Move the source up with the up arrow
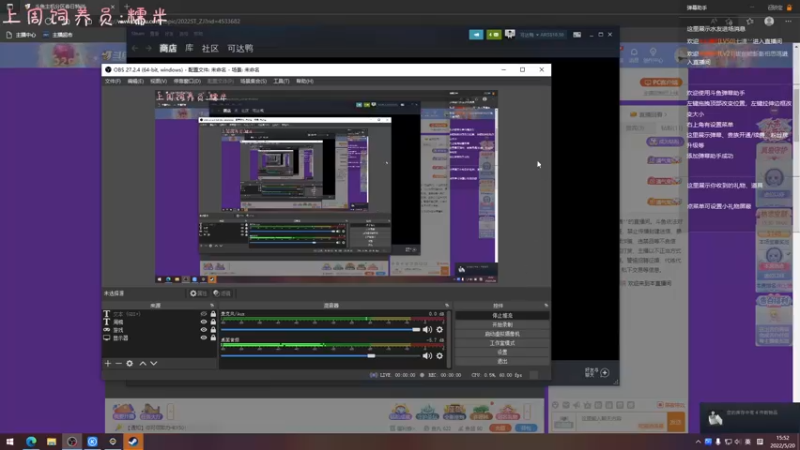The image size is (800, 450). (x=143, y=363)
